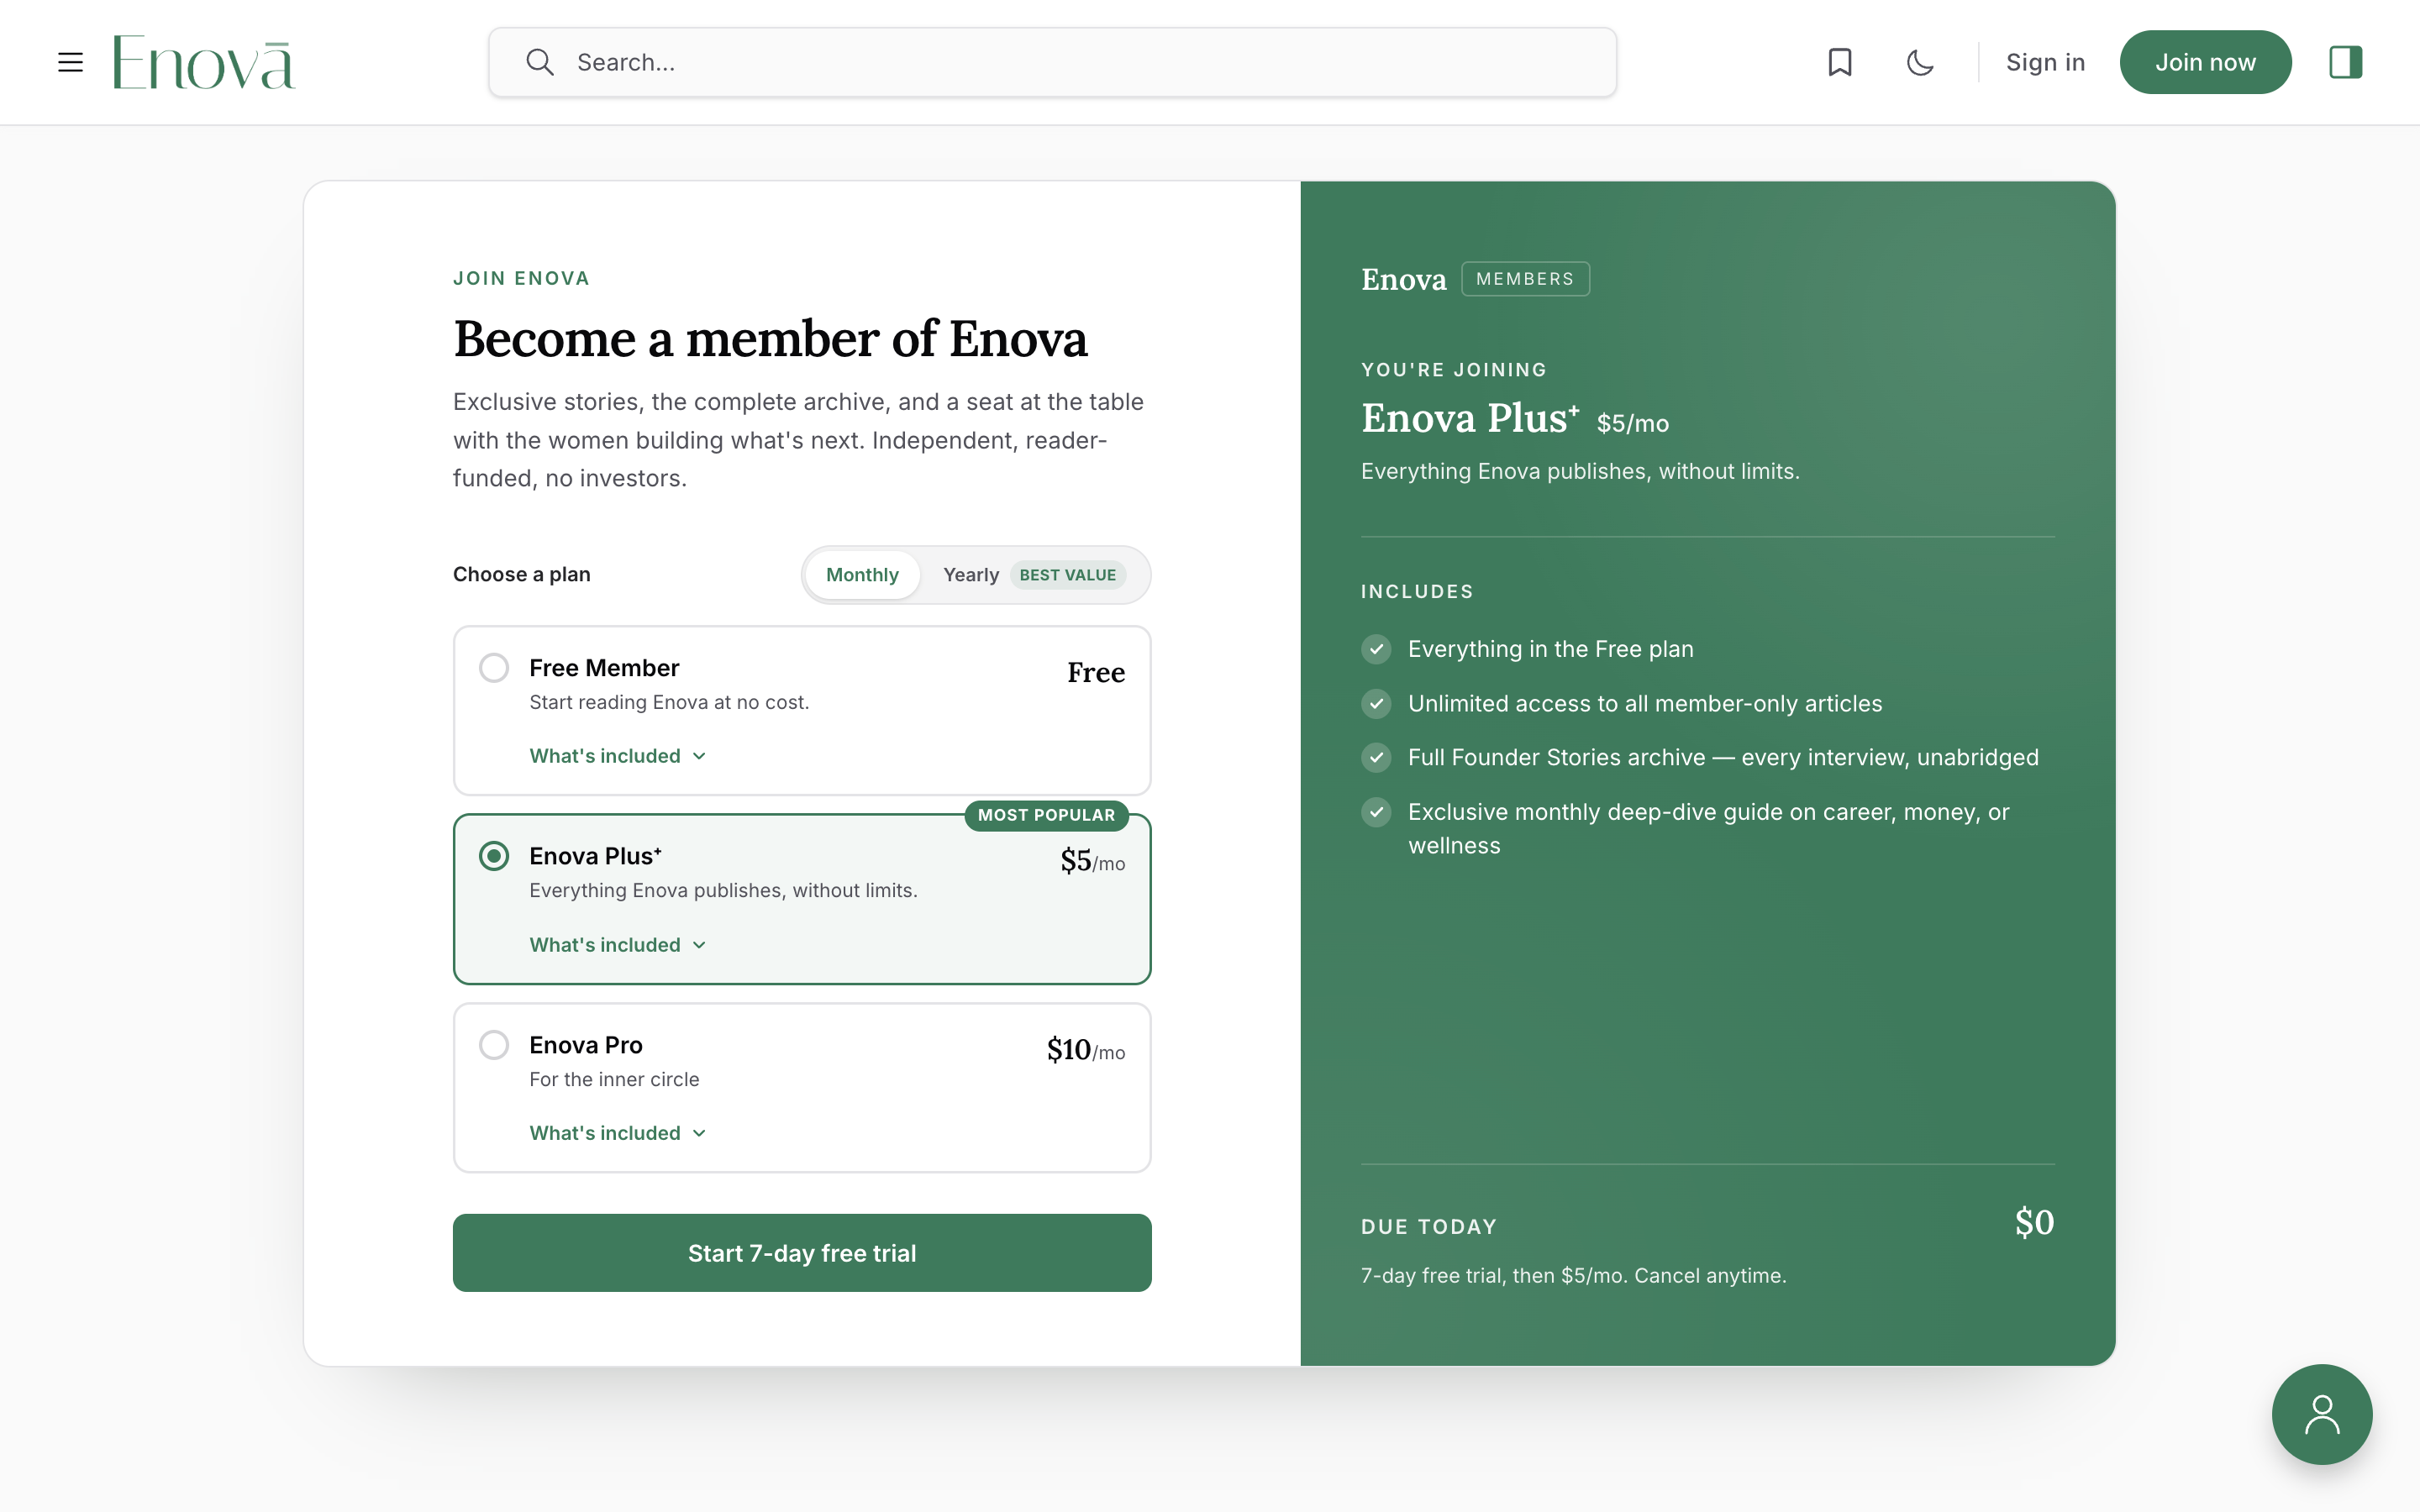Click the MOST POPULAR badge
2420x1512 pixels.
tap(1046, 815)
